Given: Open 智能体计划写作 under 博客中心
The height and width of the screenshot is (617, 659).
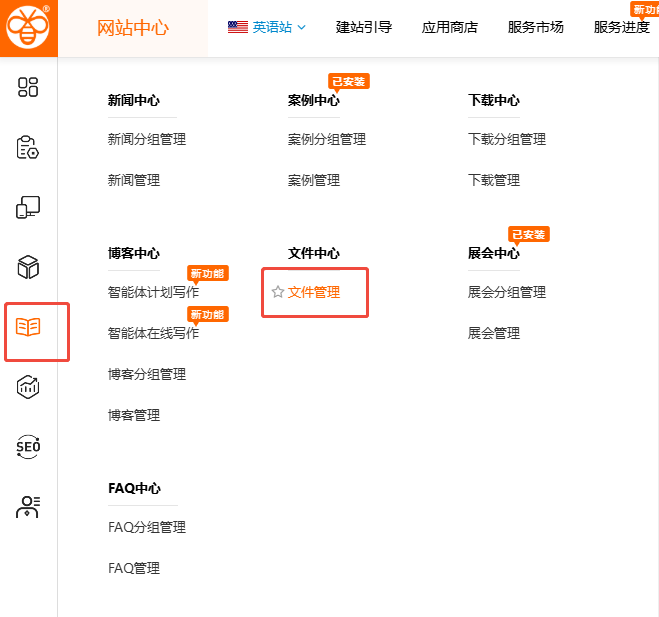Looking at the screenshot, I should (x=153, y=292).
